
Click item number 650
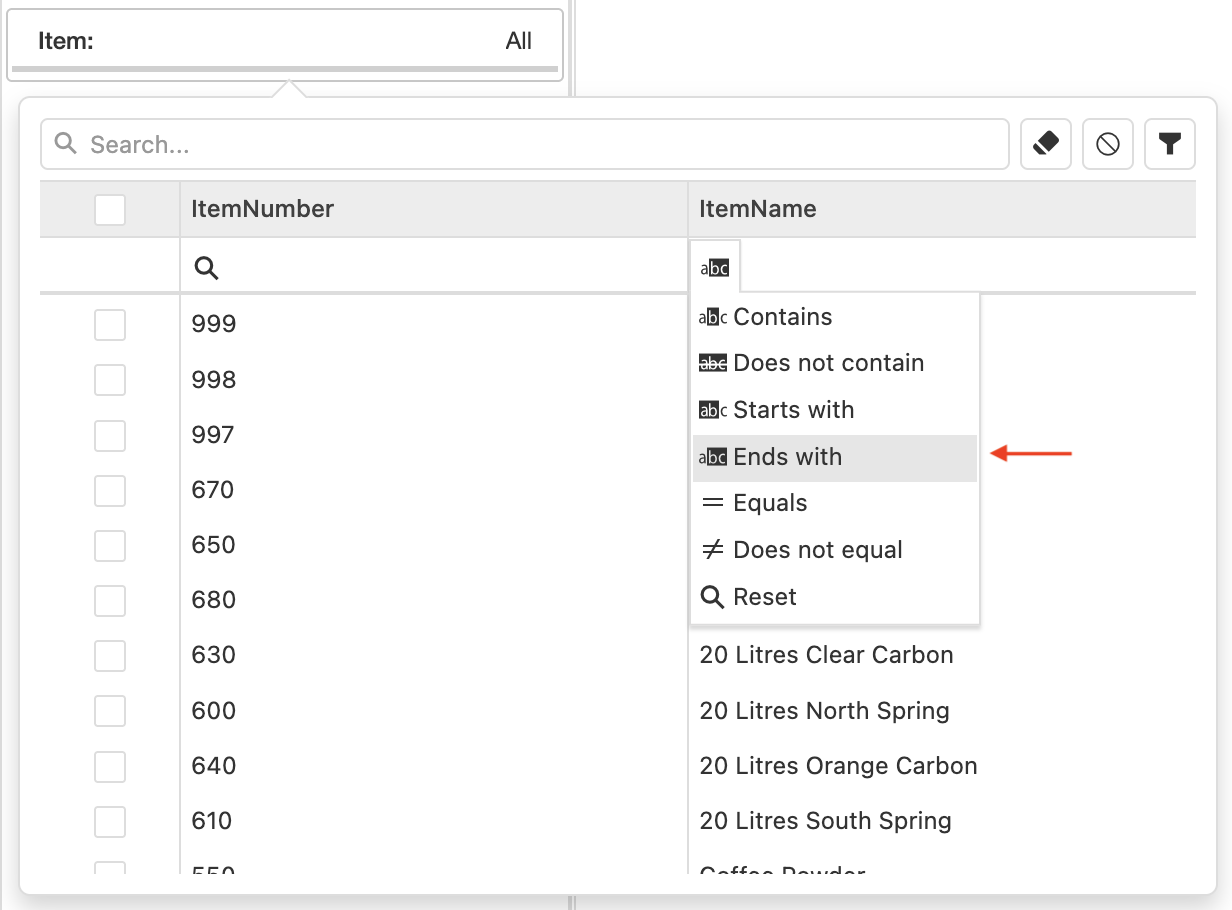(x=214, y=545)
